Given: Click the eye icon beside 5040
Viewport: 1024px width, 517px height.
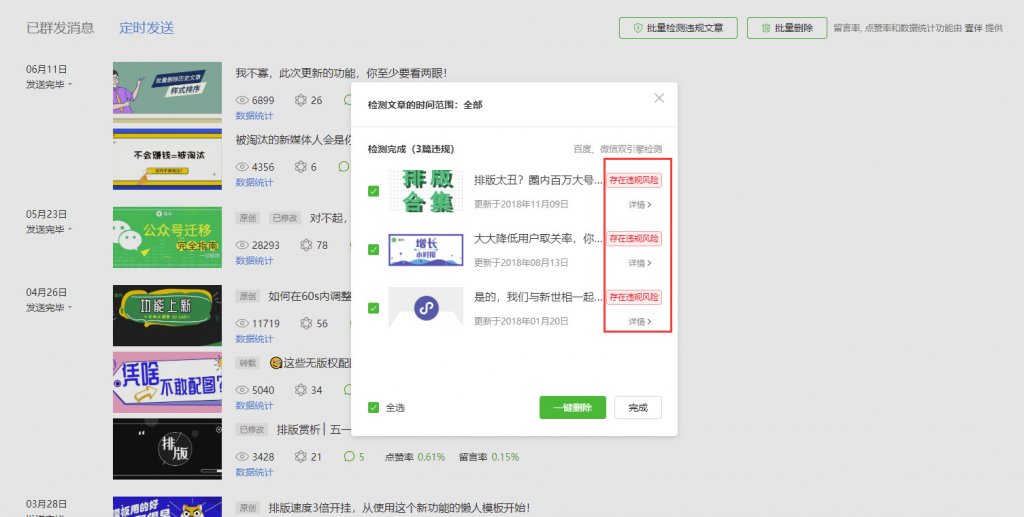Looking at the screenshot, I should click(242, 390).
